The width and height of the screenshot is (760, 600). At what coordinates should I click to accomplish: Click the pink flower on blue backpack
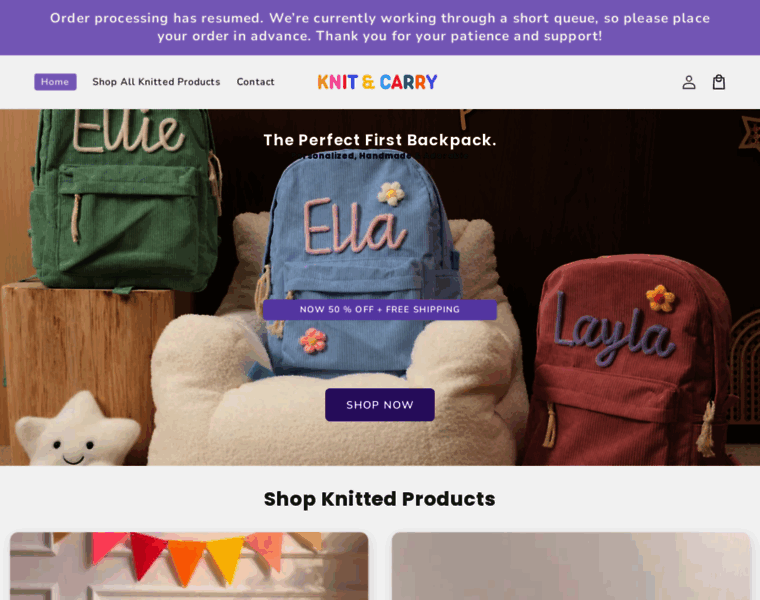pyautogui.click(x=313, y=340)
